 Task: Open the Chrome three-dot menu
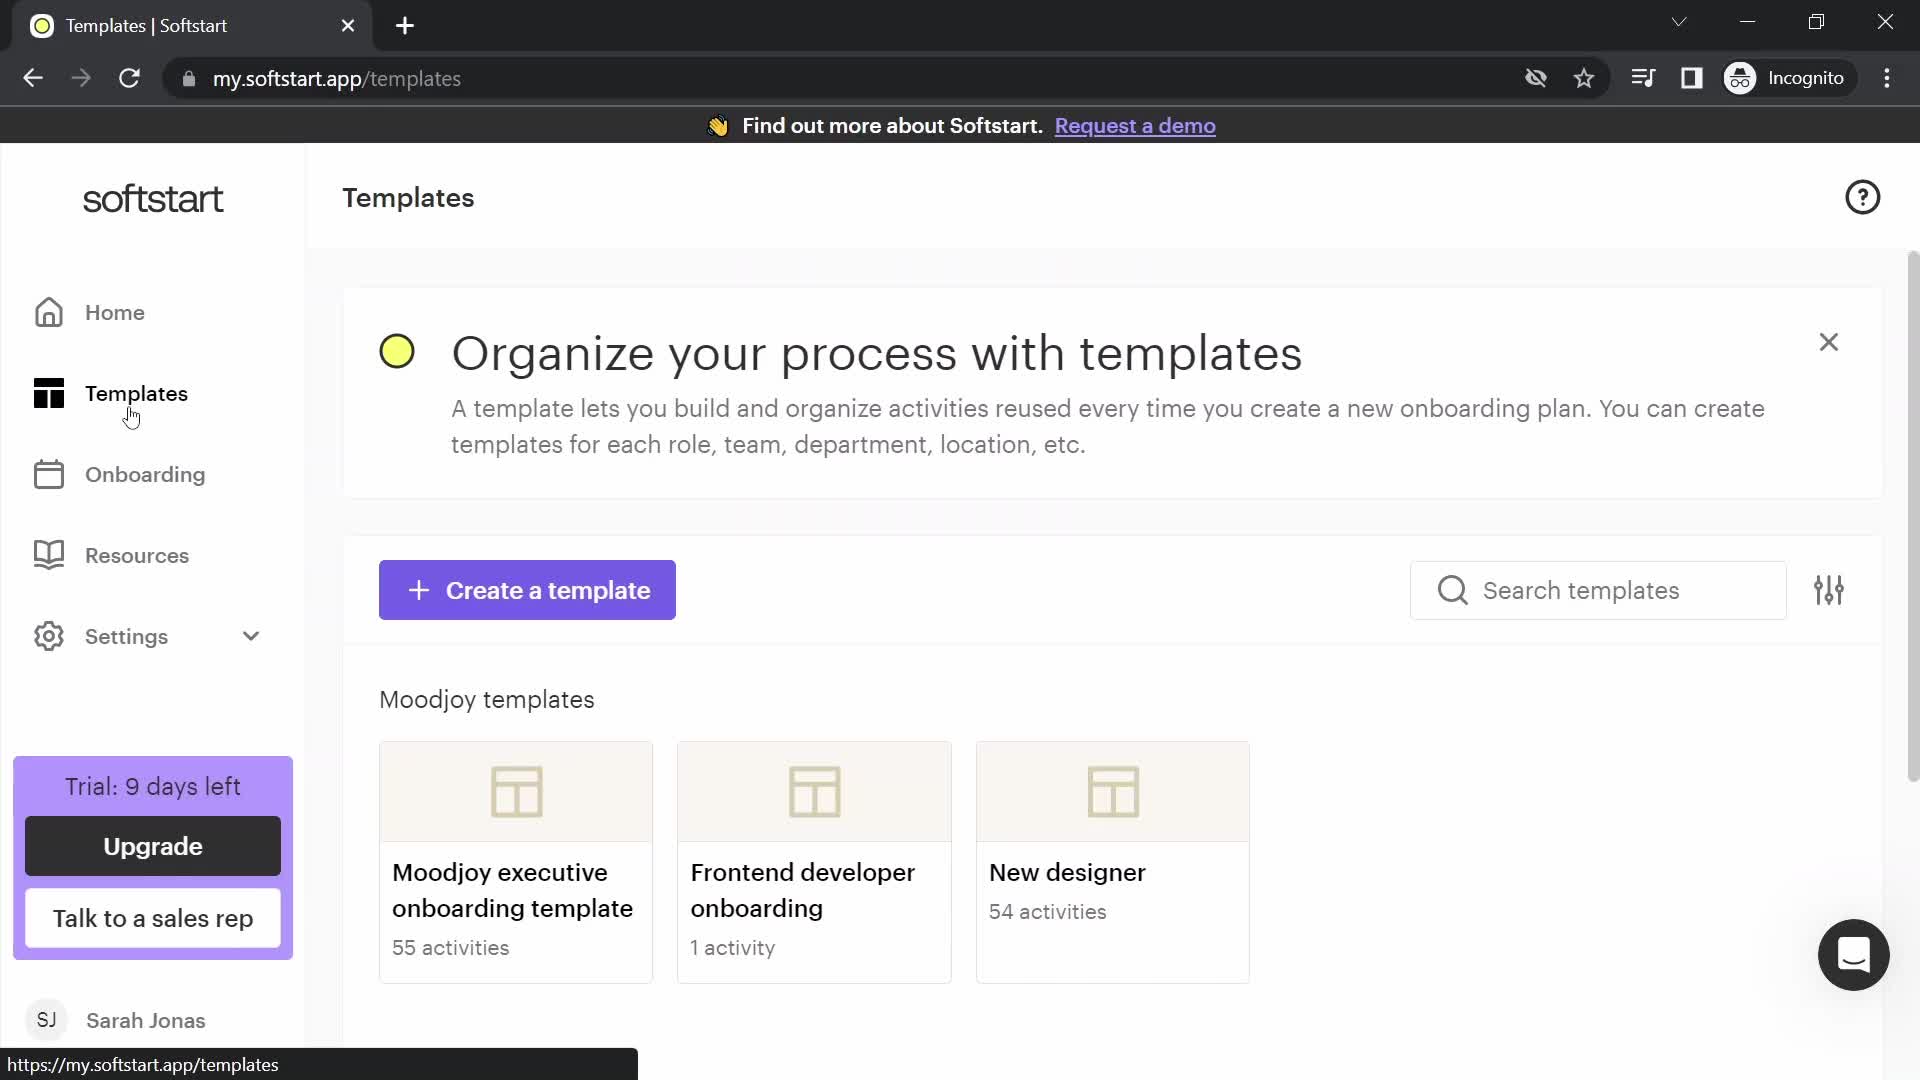[x=1887, y=78]
